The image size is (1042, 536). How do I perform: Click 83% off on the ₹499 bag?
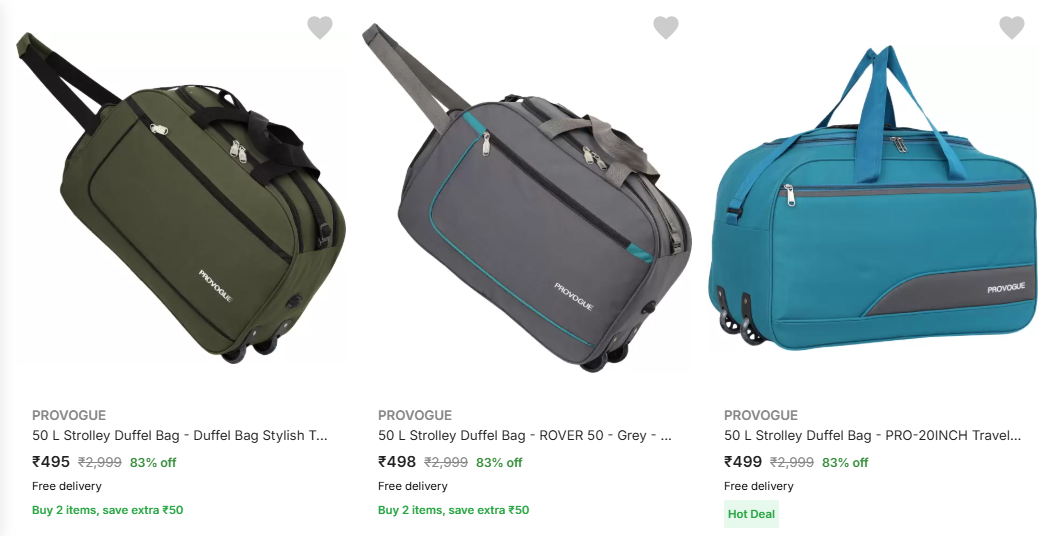845,462
